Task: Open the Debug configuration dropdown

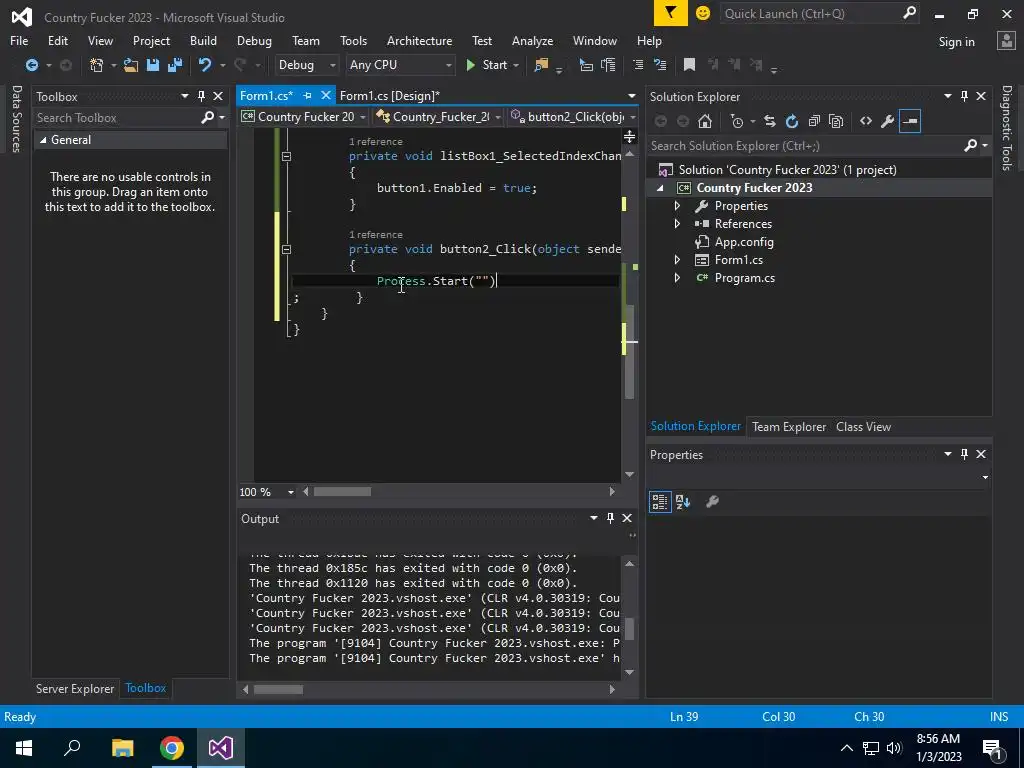Action: click(x=307, y=65)
